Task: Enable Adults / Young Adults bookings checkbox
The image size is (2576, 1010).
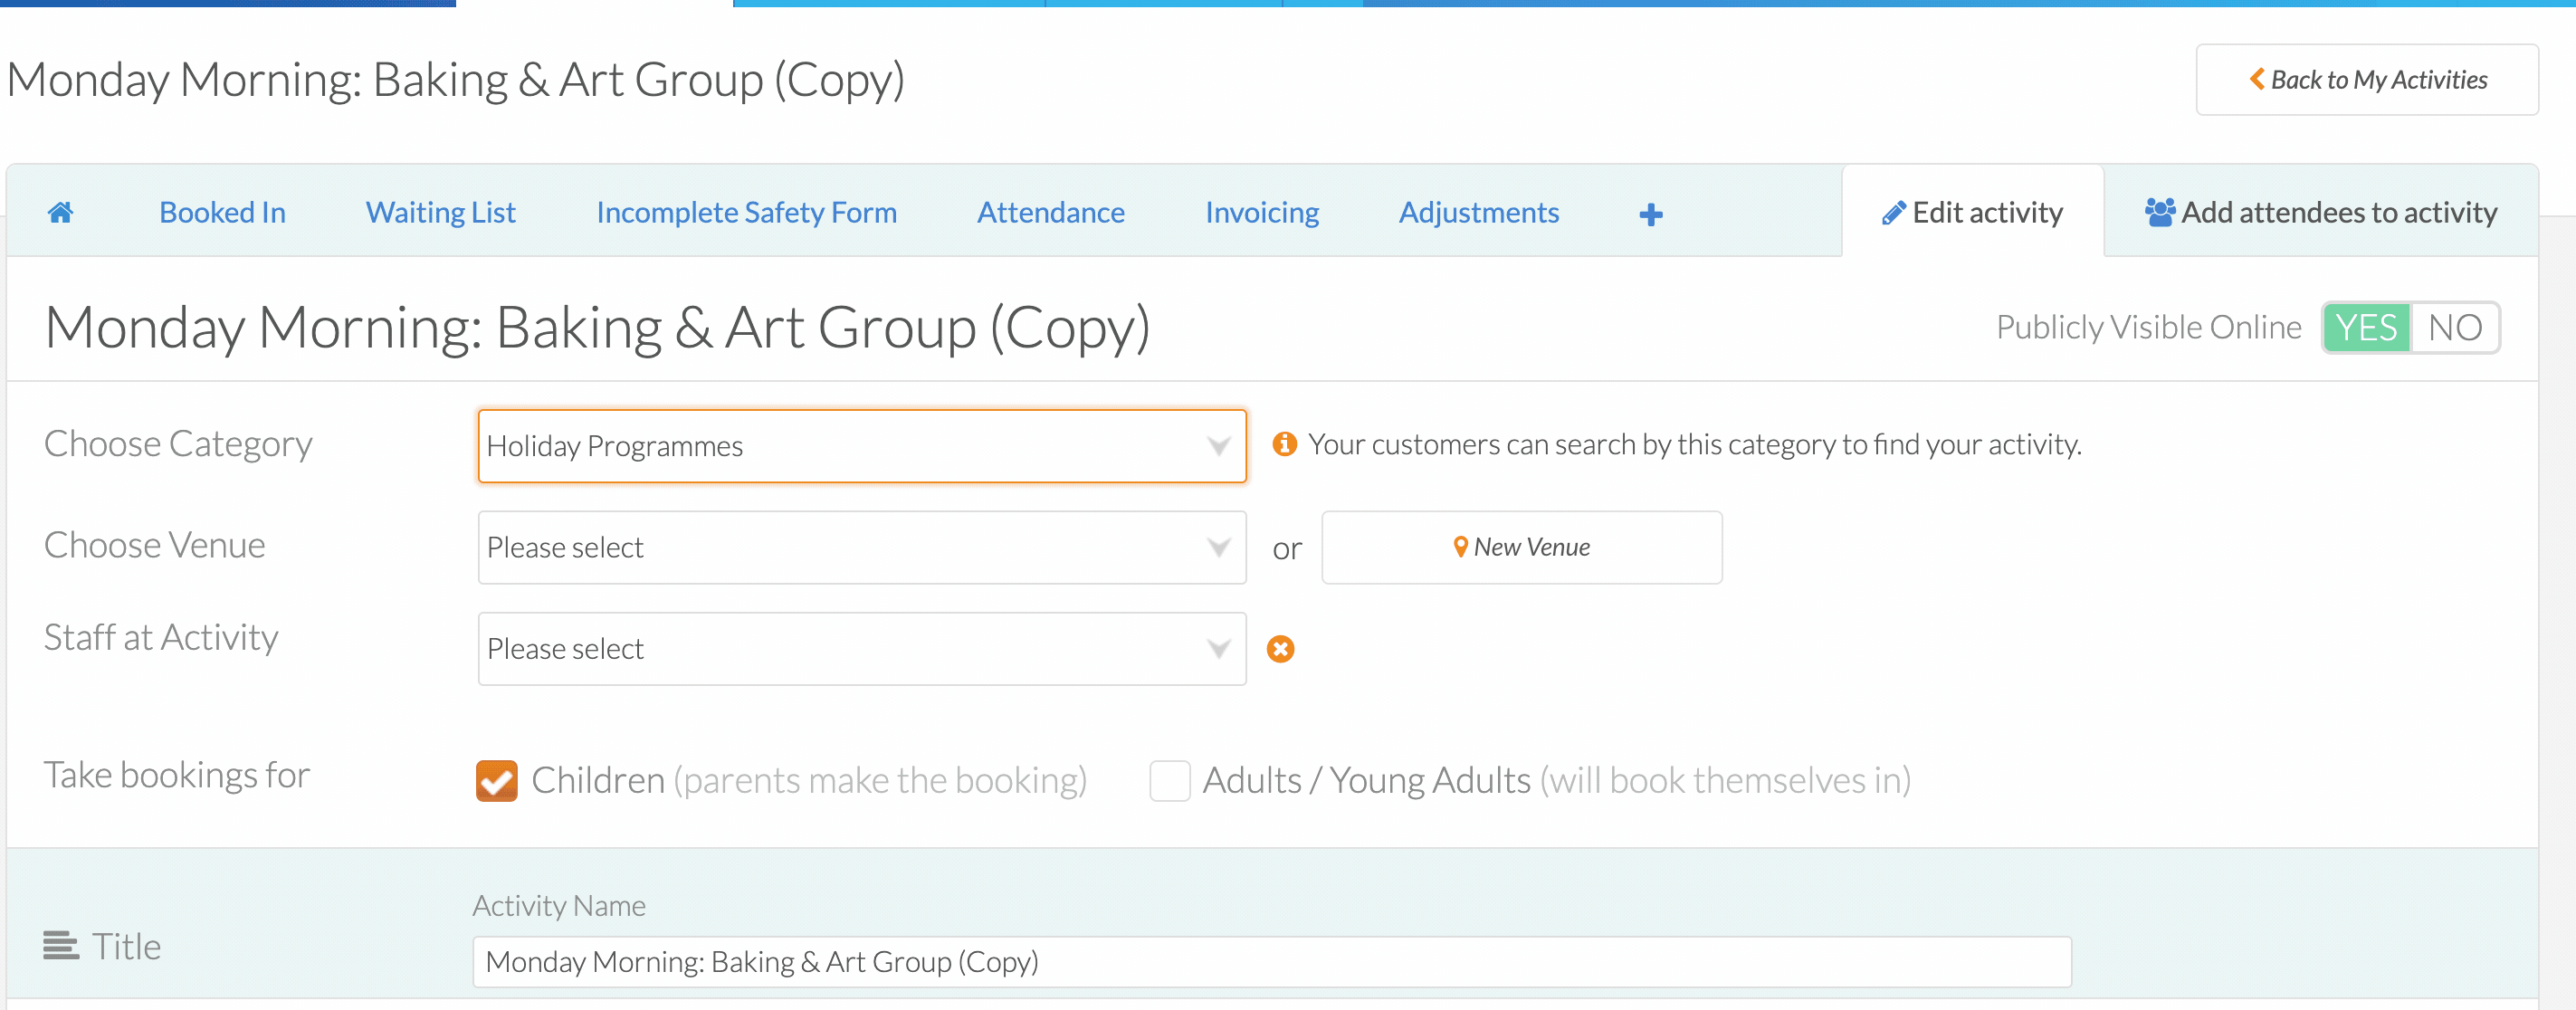Action: pos(1169,780)
